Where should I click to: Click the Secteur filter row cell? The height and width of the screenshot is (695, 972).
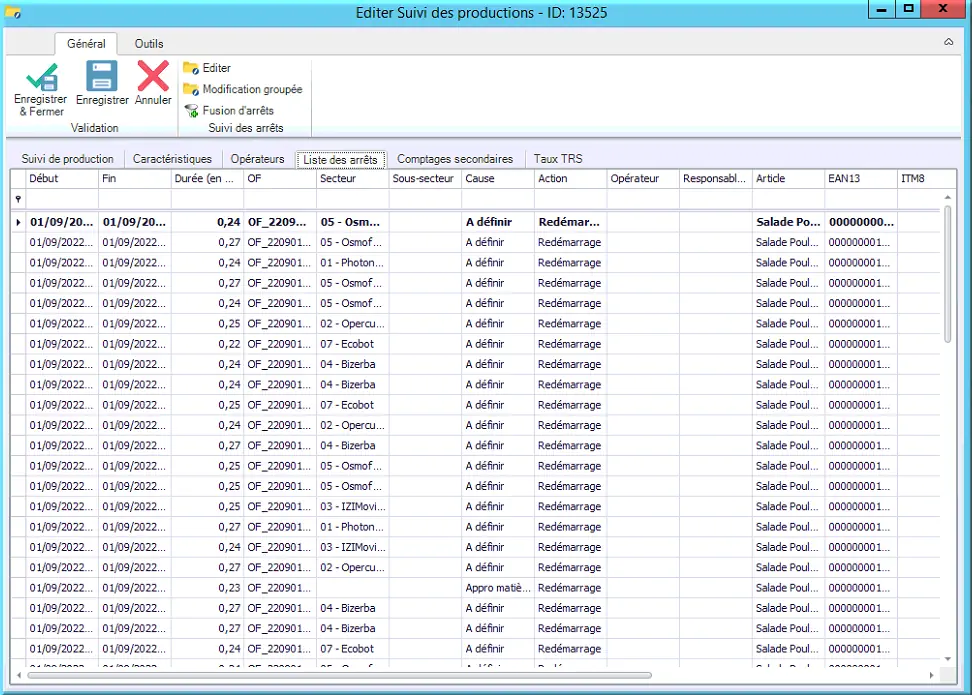tap(352, 199)
